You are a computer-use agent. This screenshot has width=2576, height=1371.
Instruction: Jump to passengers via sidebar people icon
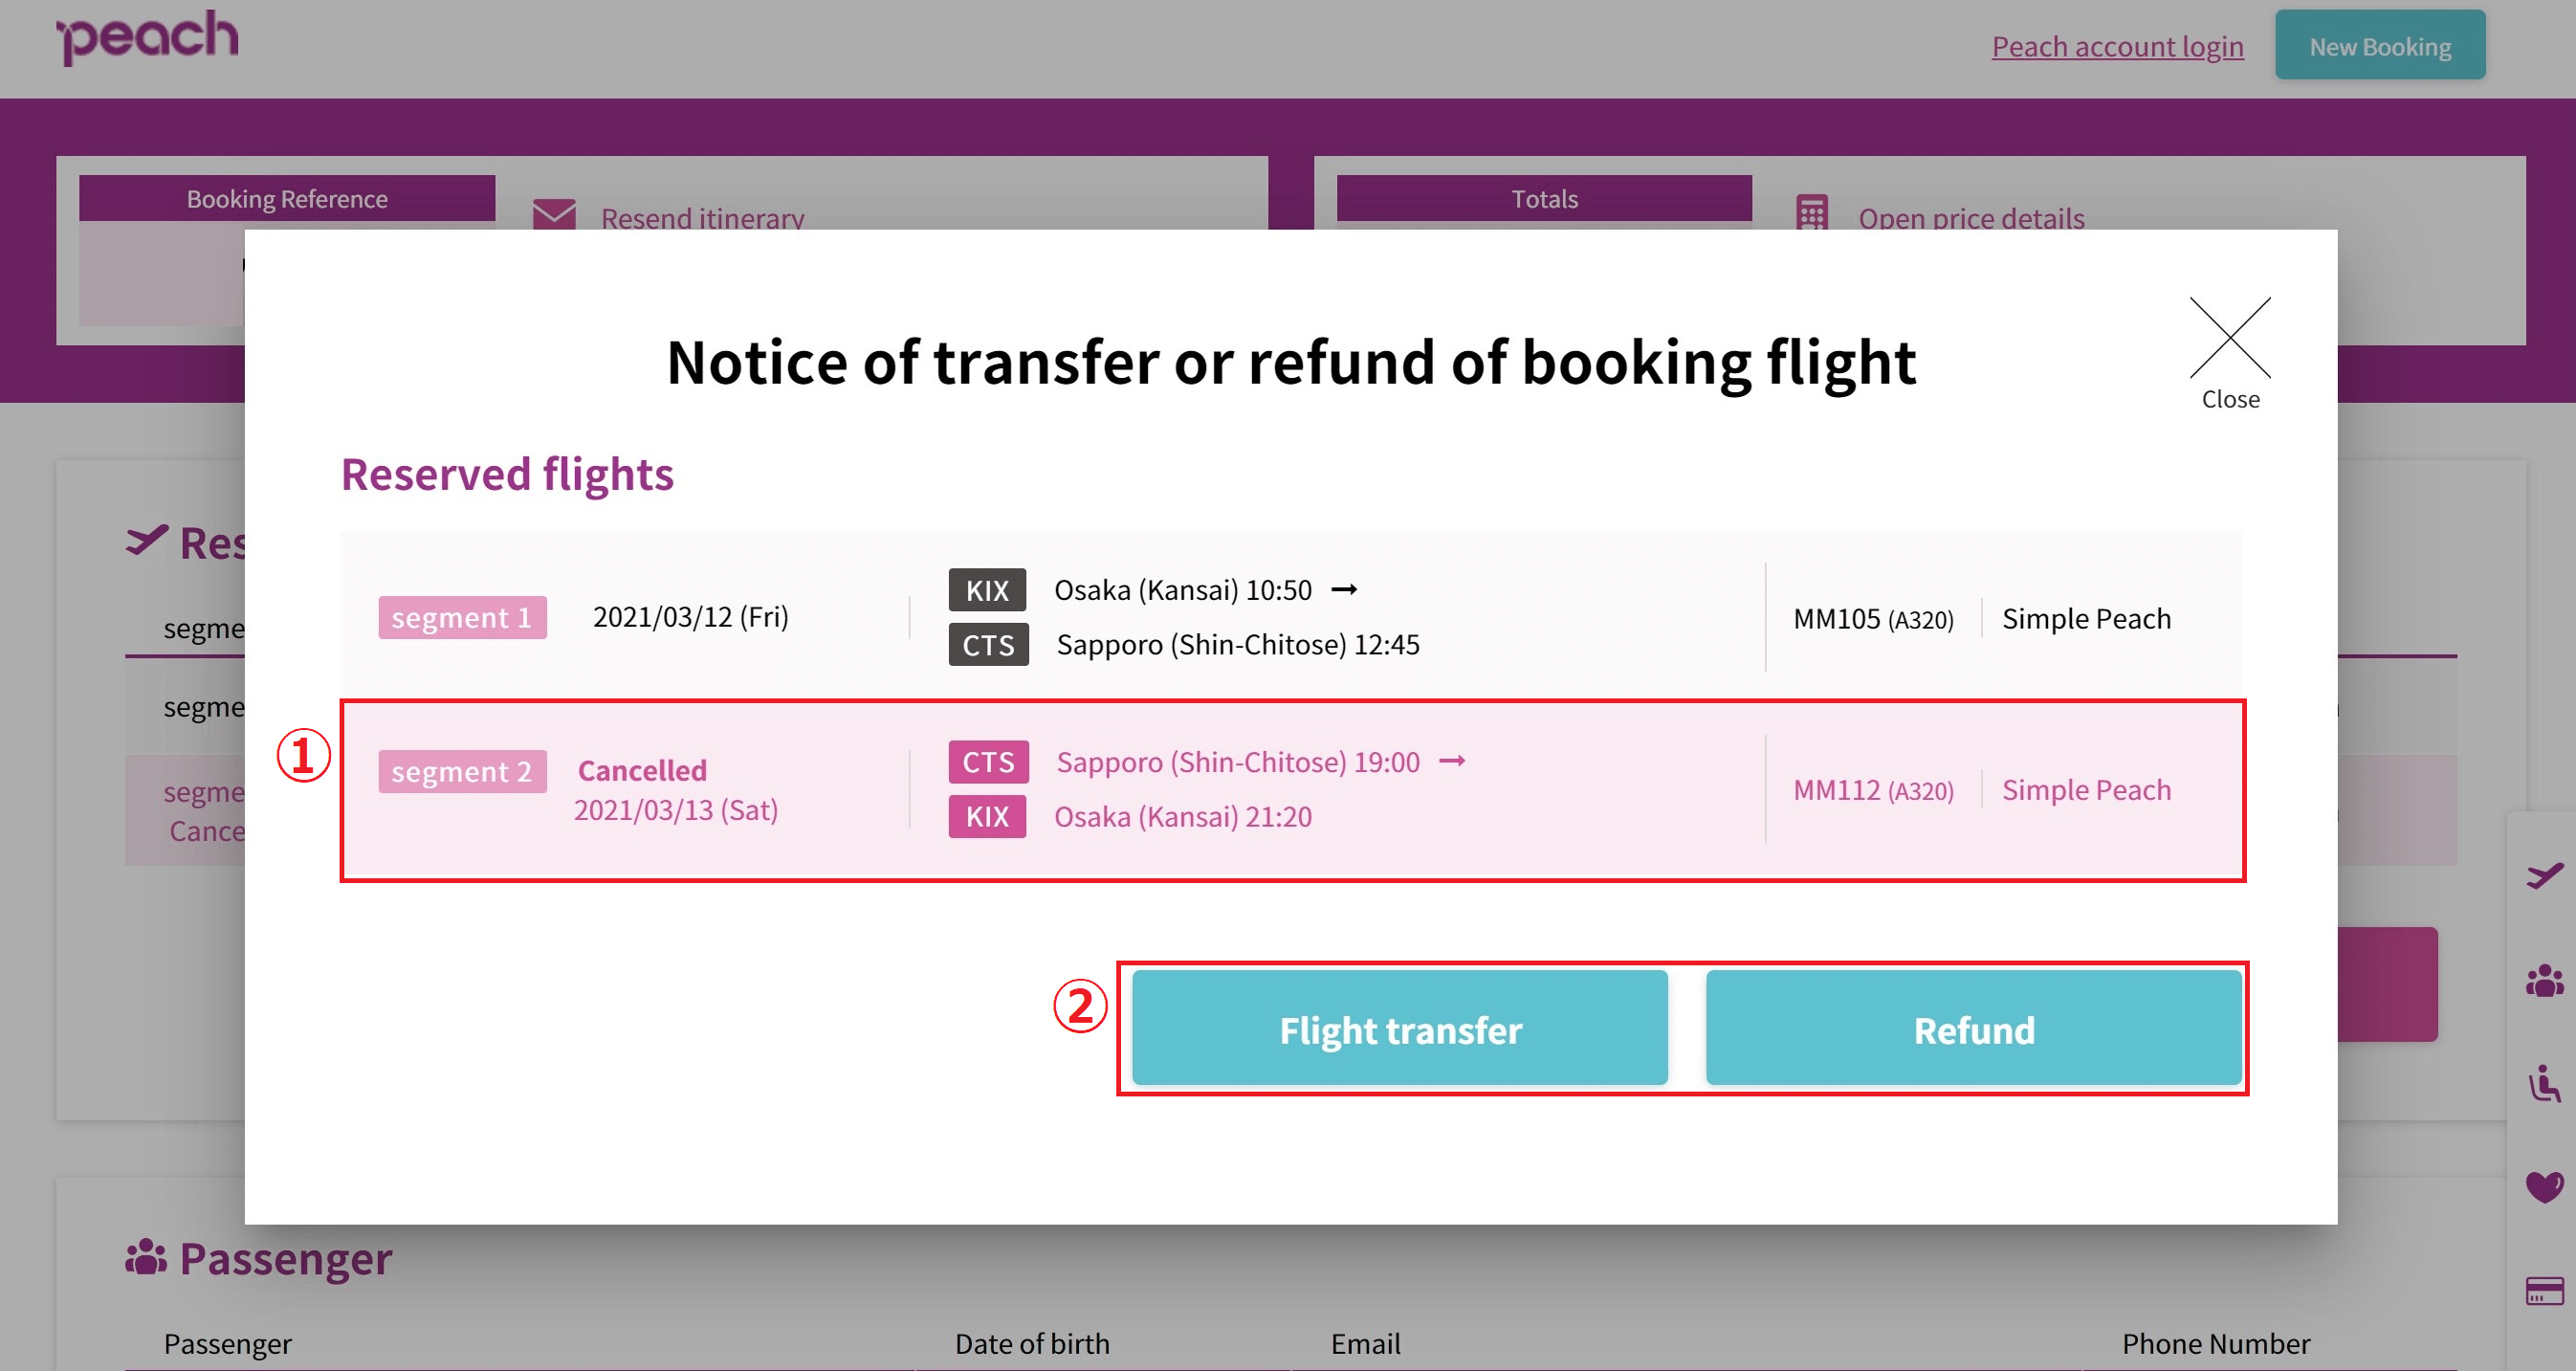(x=2544, y=980)
